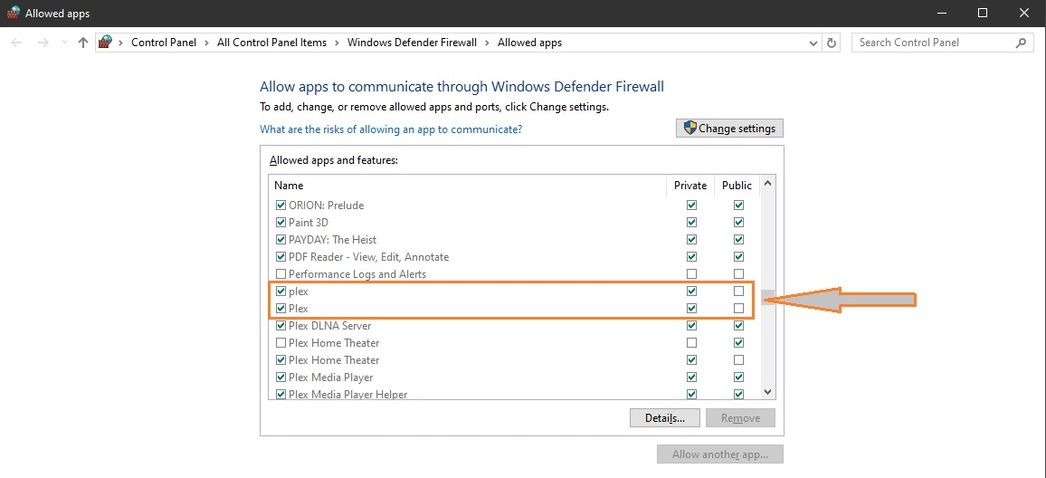
Task: Navigate to All Control Panel Items breadcrumb
Action: pyautogui.click(x=272, y=43)
